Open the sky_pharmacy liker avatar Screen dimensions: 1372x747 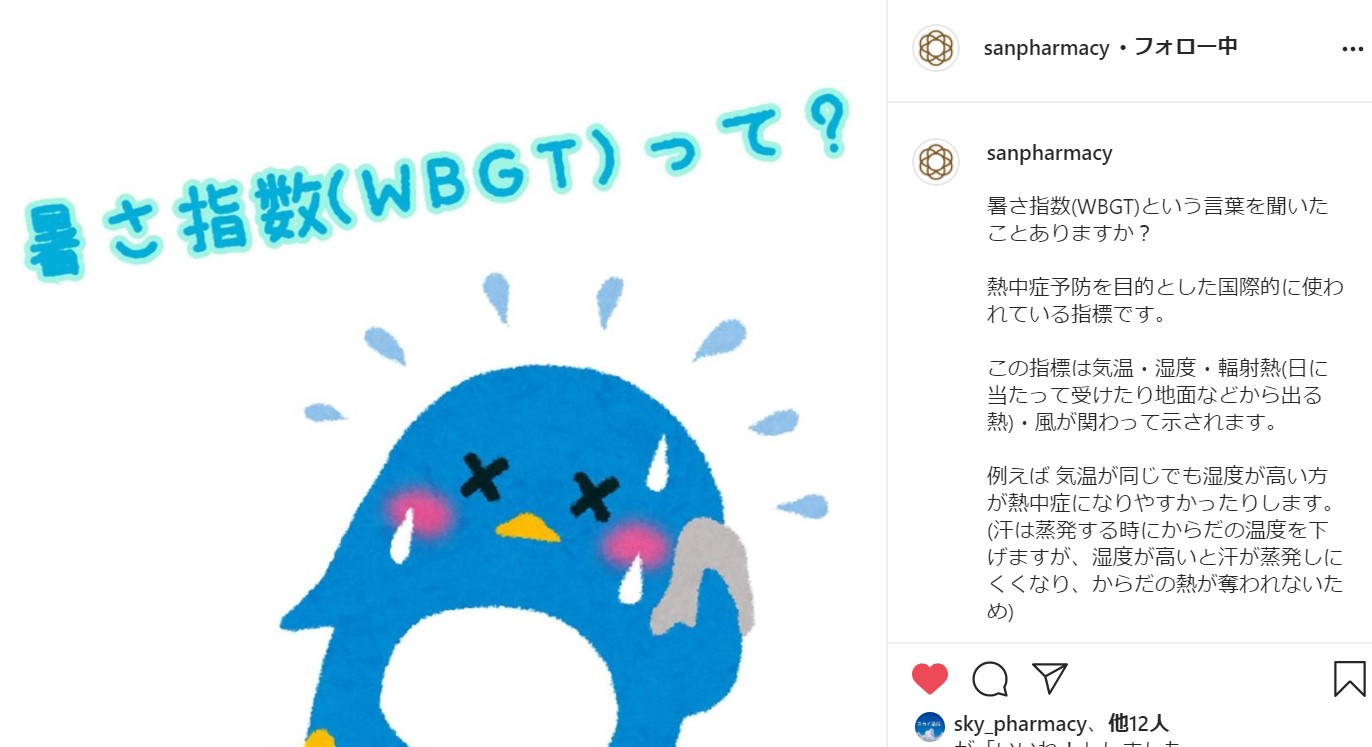(930, 726)
